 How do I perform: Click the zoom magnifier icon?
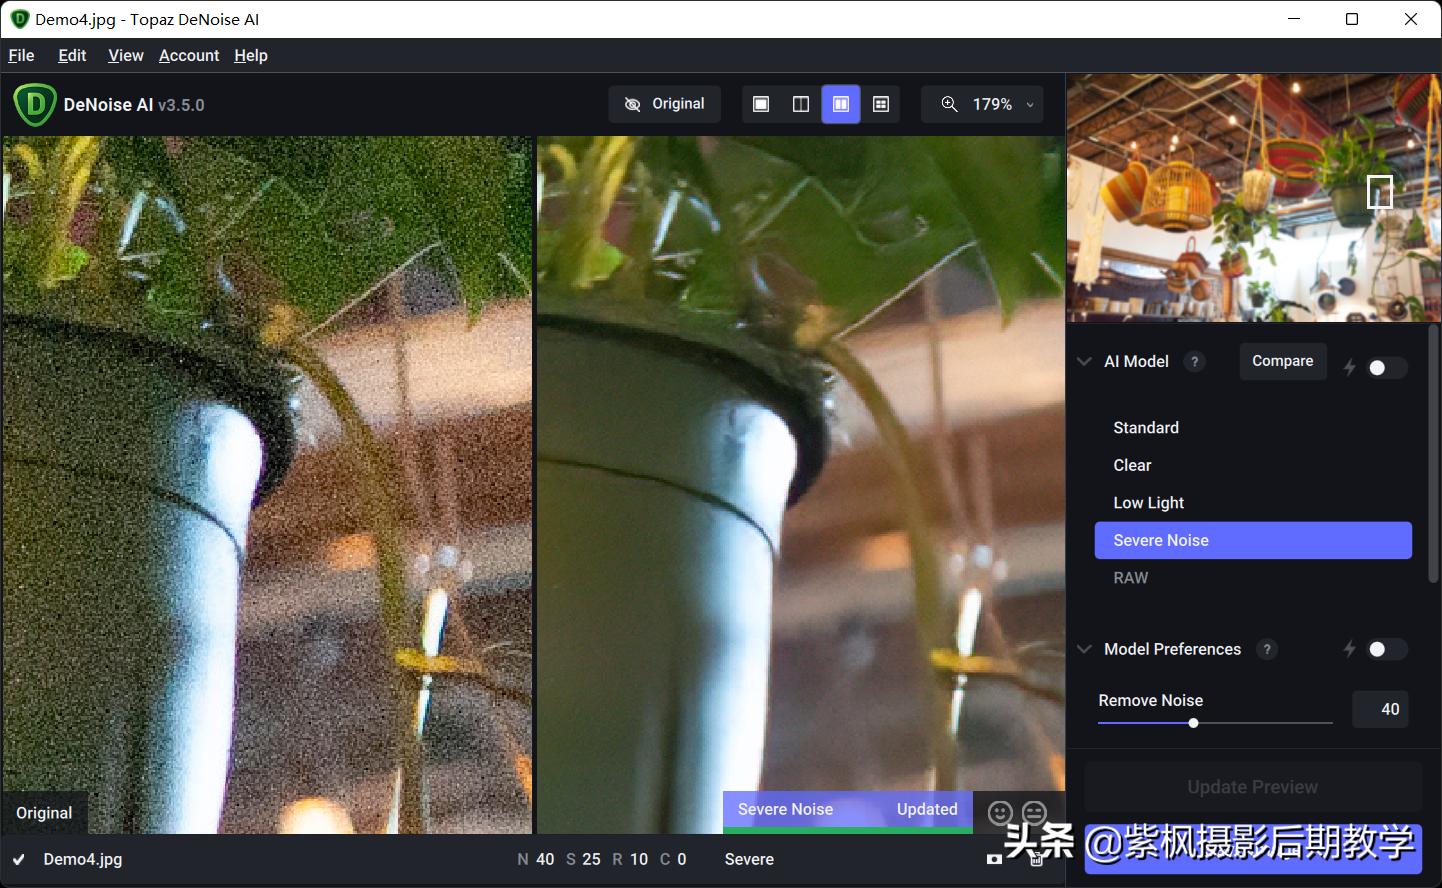[948, 103]
